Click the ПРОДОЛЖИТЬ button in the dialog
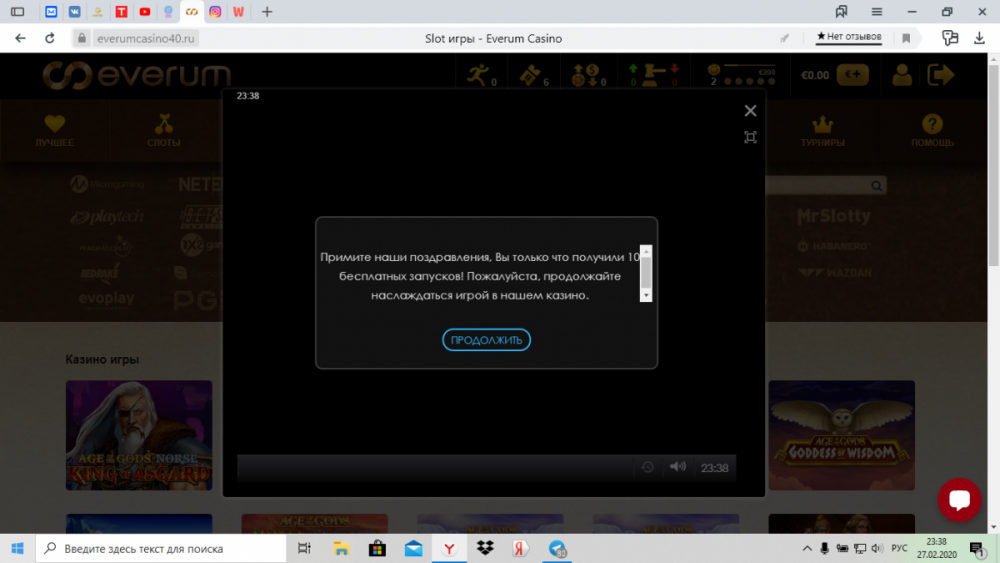 pyautogui.click(x=486, y=340)
